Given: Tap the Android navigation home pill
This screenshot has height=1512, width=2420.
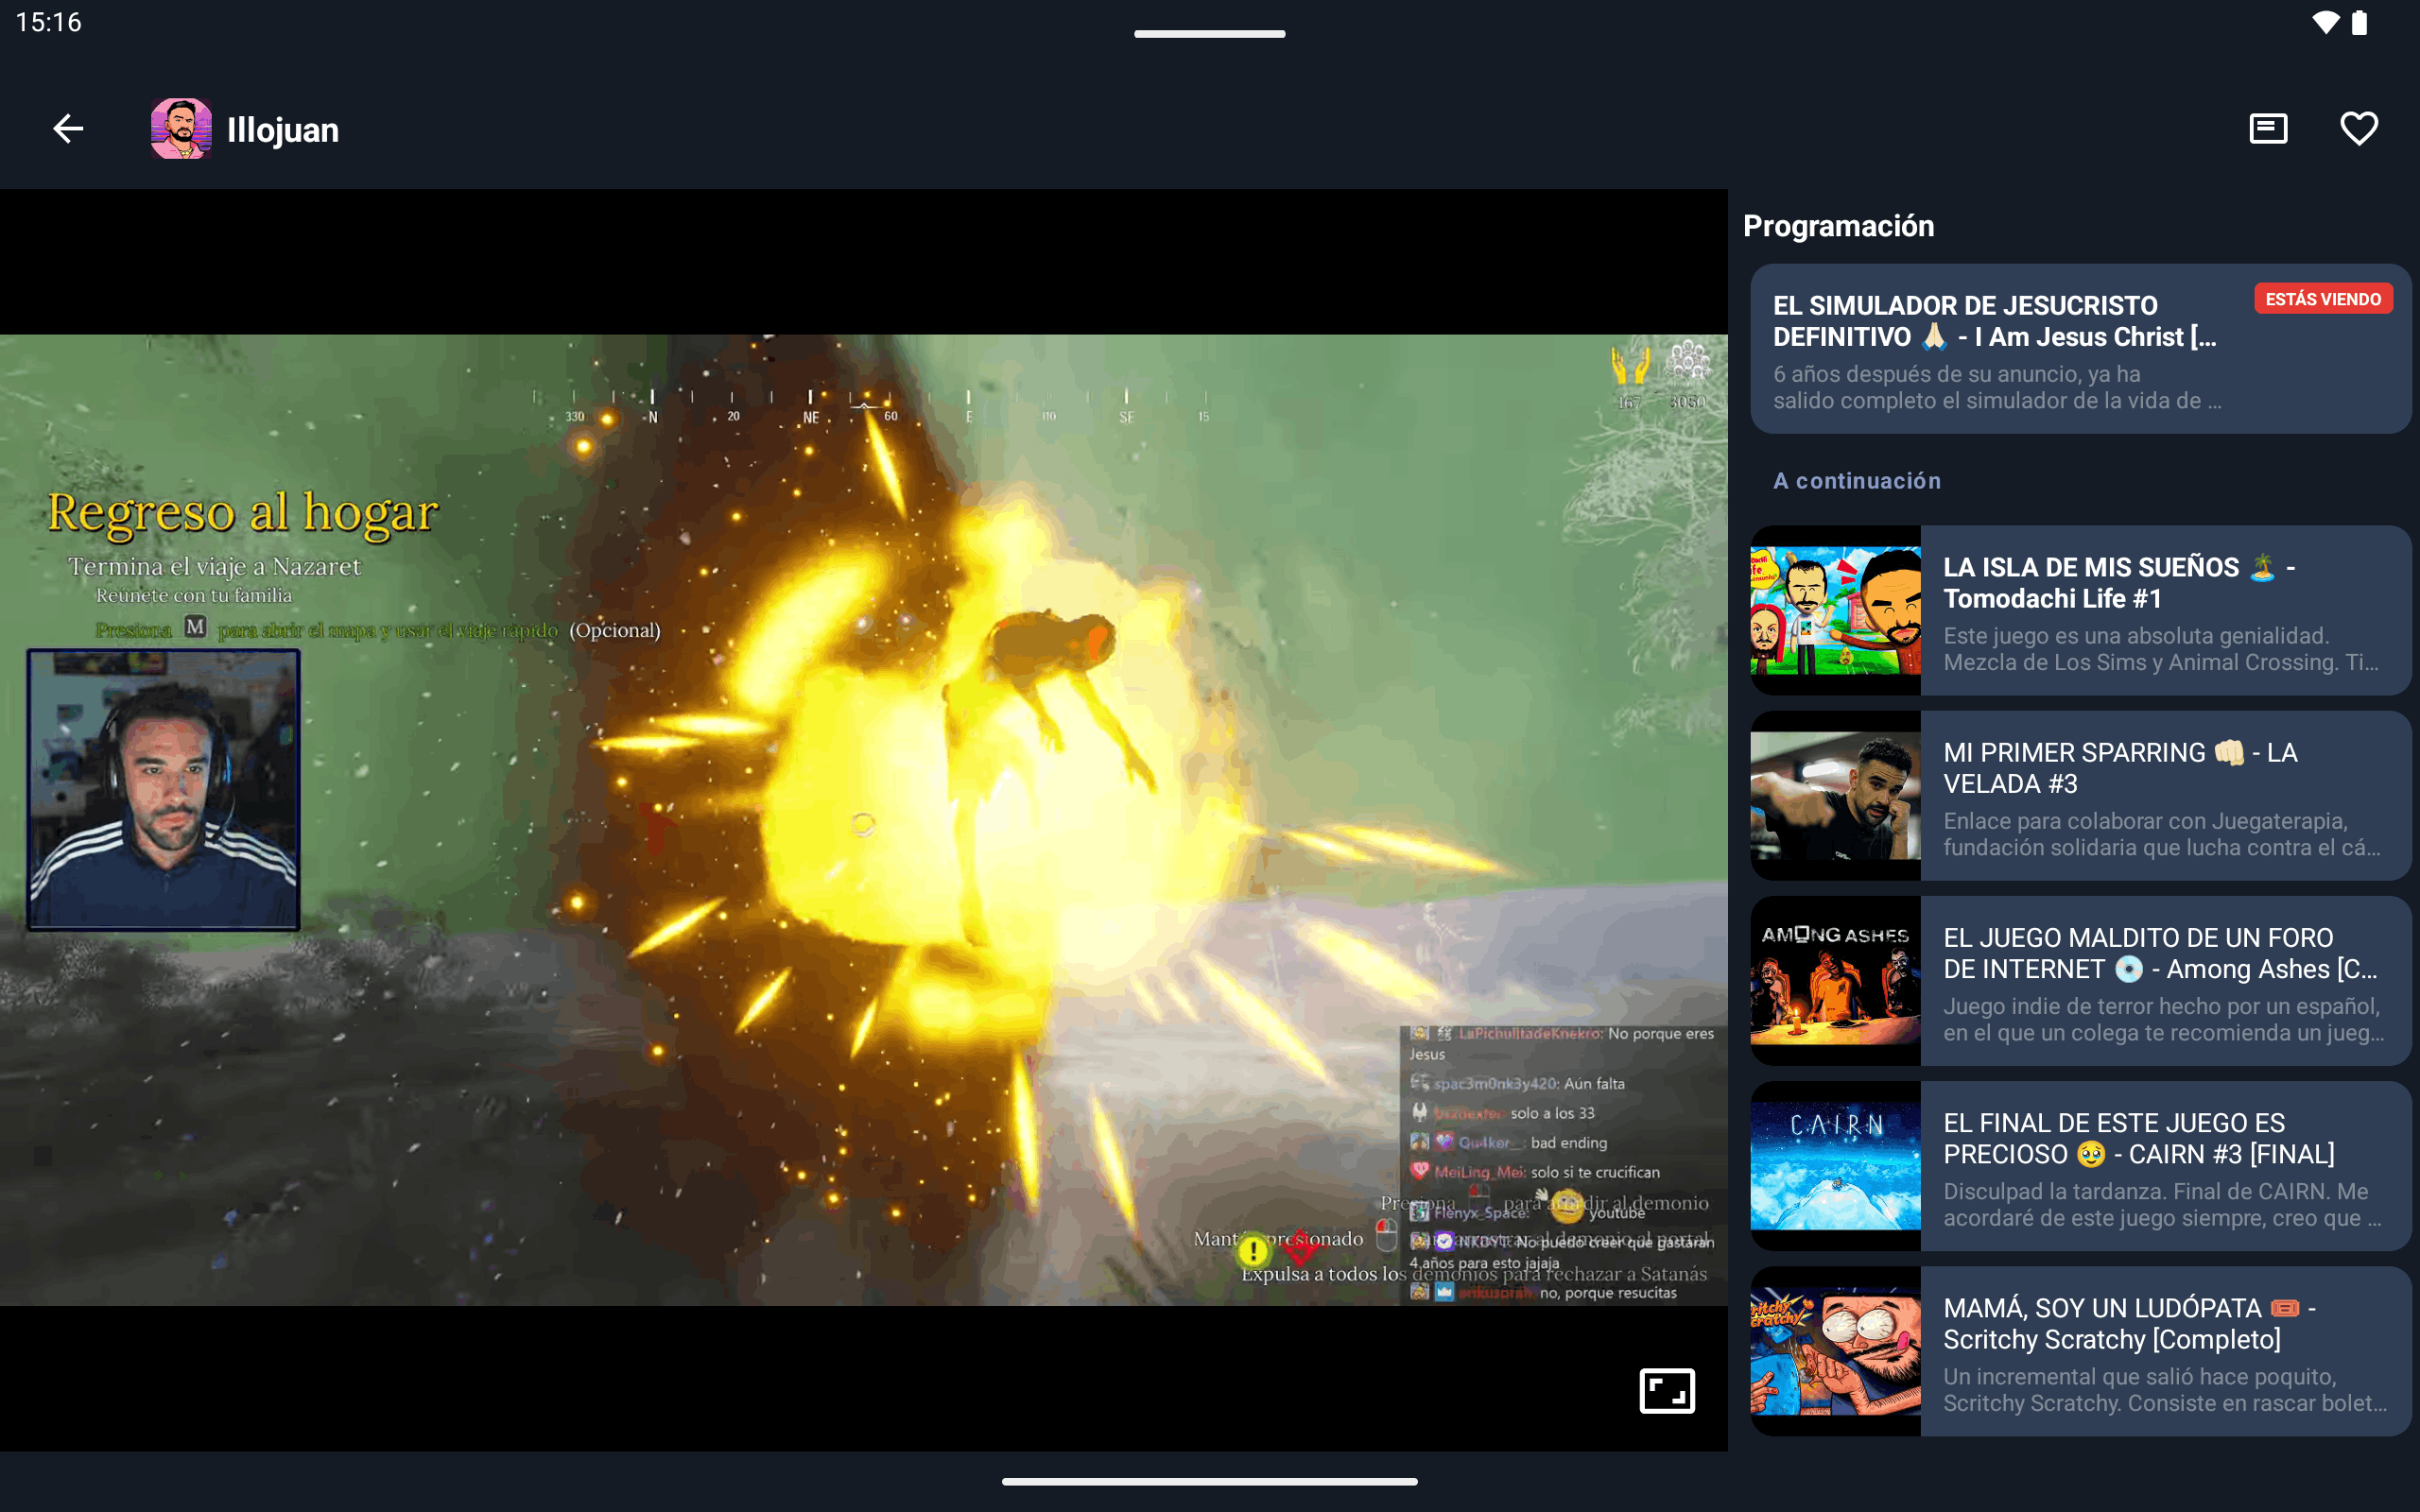Looking at the screenshot, I should point(1210,1481).
